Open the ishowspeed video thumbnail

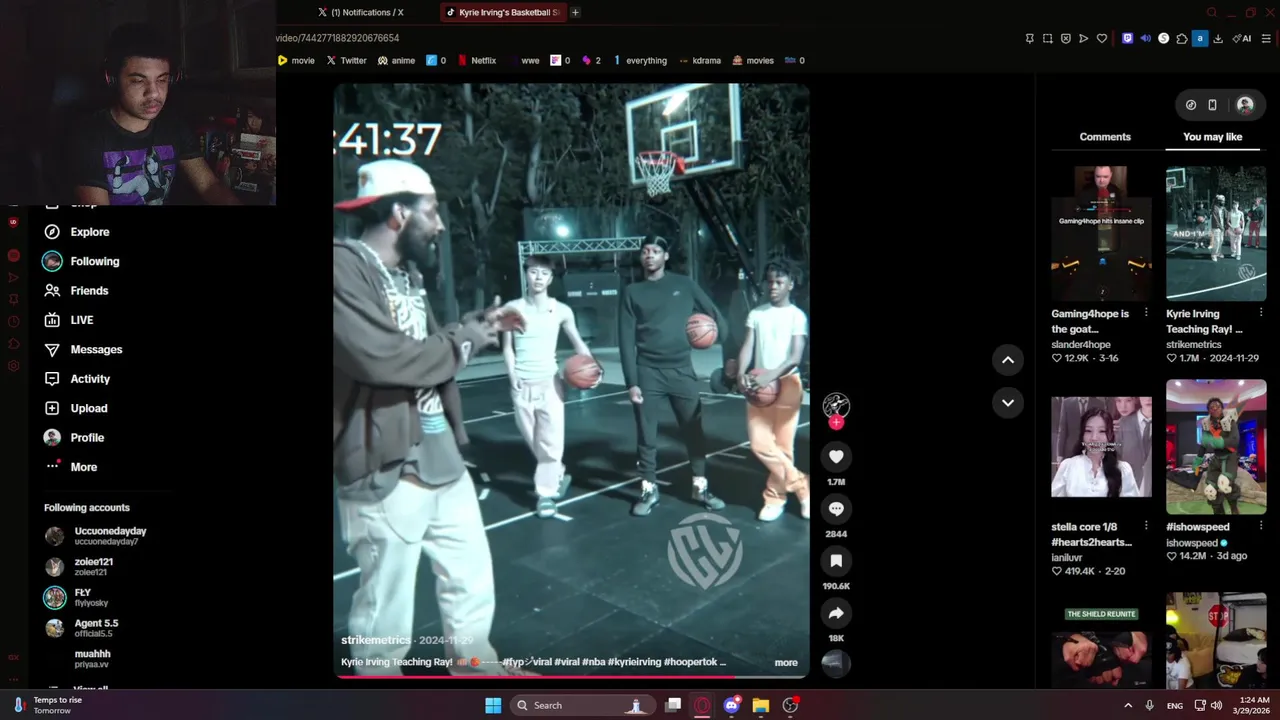point(1216,447)
